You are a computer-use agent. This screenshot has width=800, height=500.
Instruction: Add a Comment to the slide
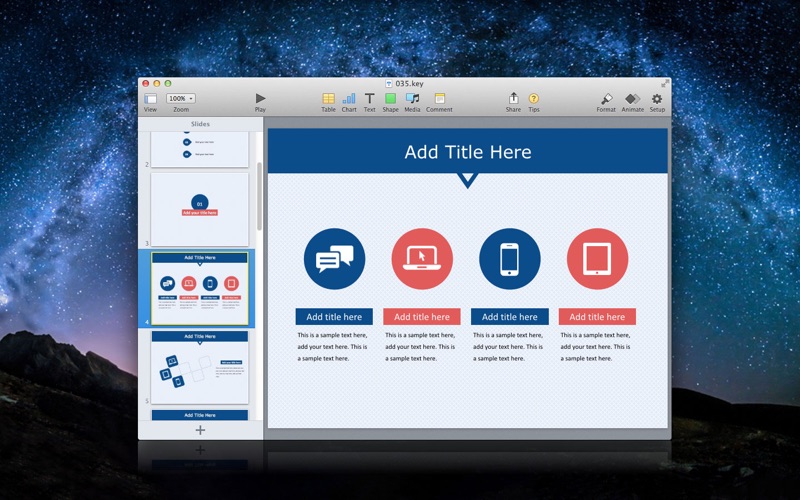(439, 98)
